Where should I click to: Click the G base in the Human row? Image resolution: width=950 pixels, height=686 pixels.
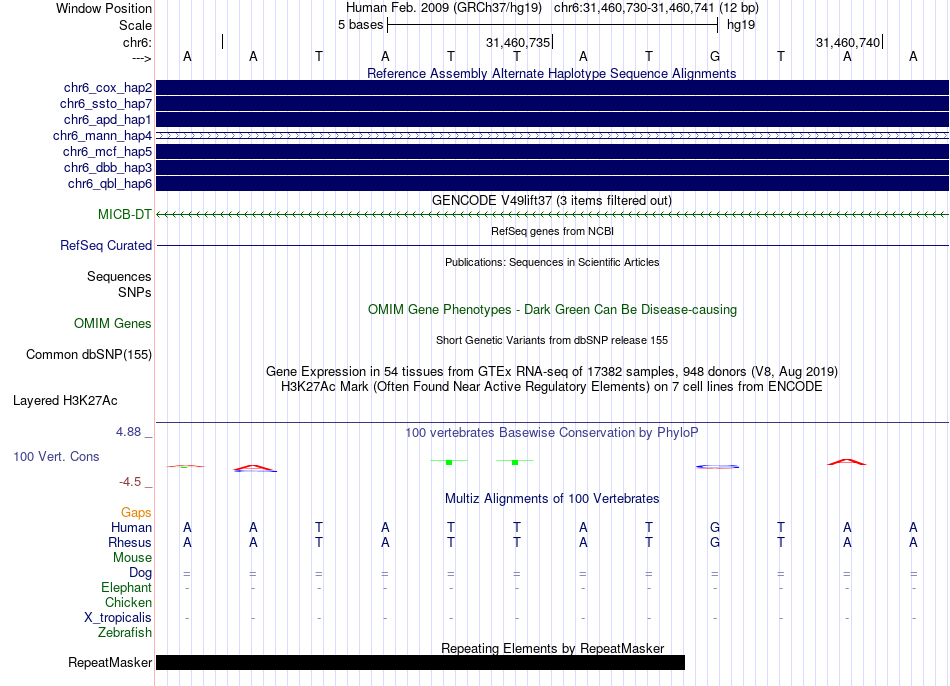(x=715, y=528)
